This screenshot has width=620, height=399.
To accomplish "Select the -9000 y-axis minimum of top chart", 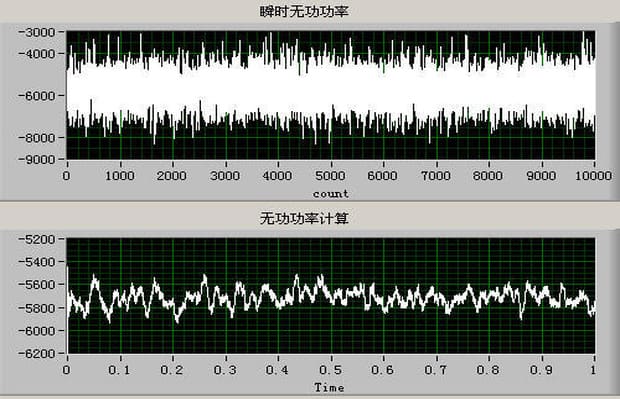I will (x=36, y=159).
